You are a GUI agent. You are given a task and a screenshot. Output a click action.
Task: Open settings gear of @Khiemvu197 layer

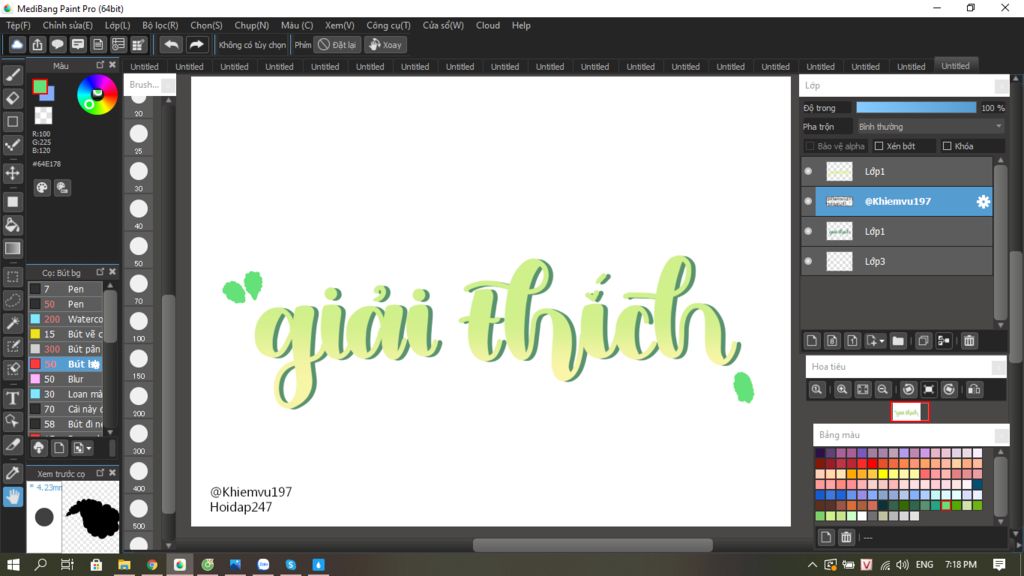983,202
